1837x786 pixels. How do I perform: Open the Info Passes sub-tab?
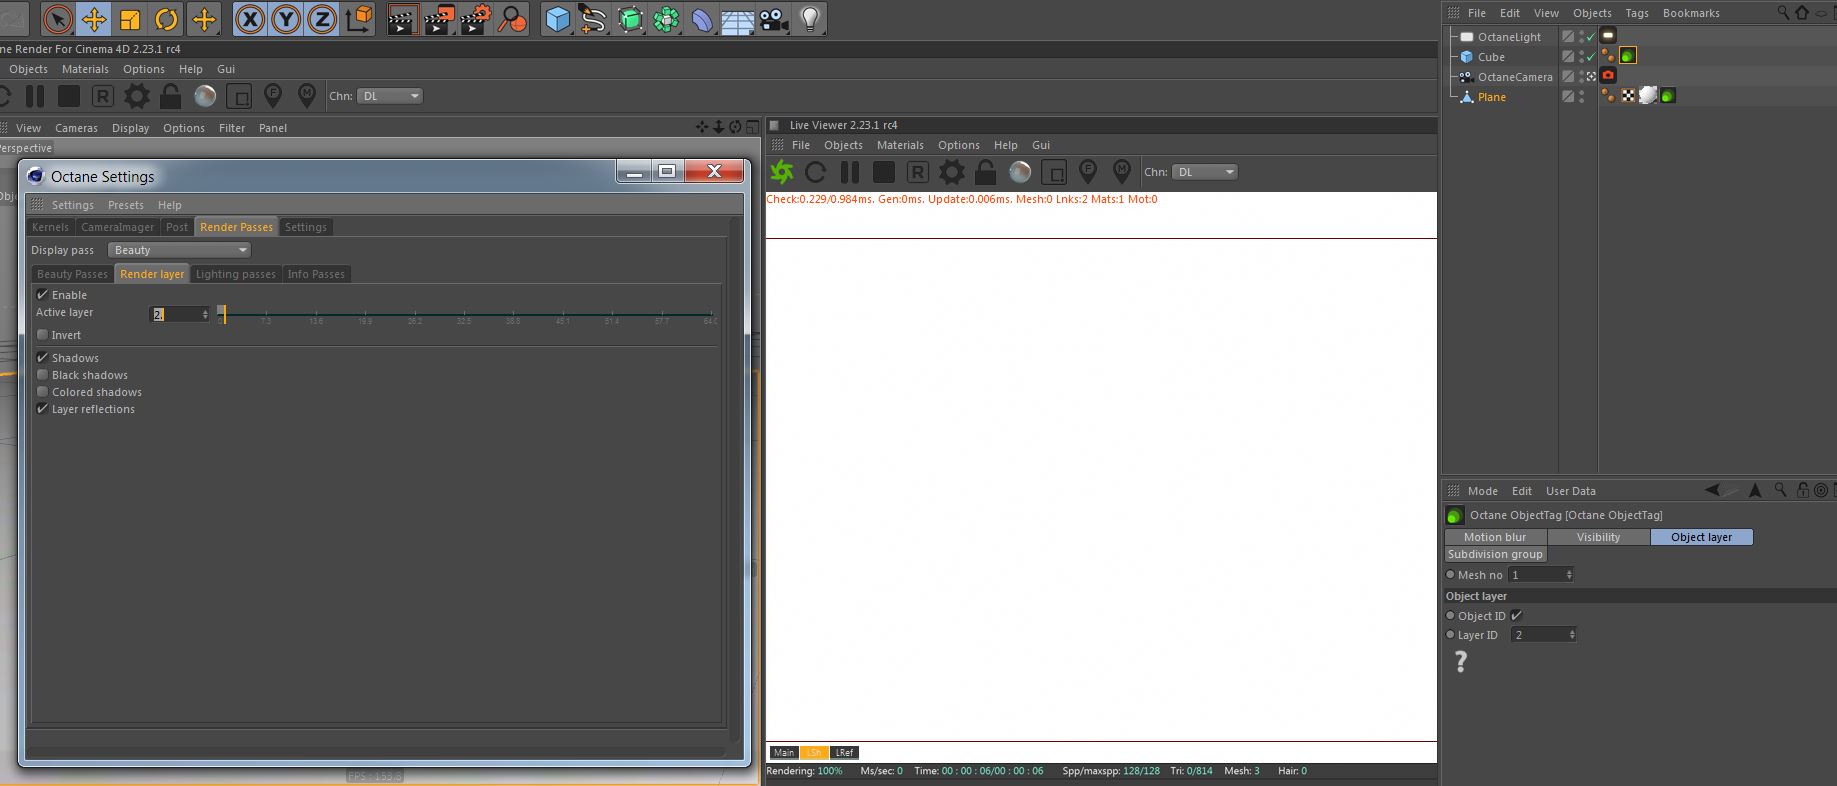click(316, 274)
